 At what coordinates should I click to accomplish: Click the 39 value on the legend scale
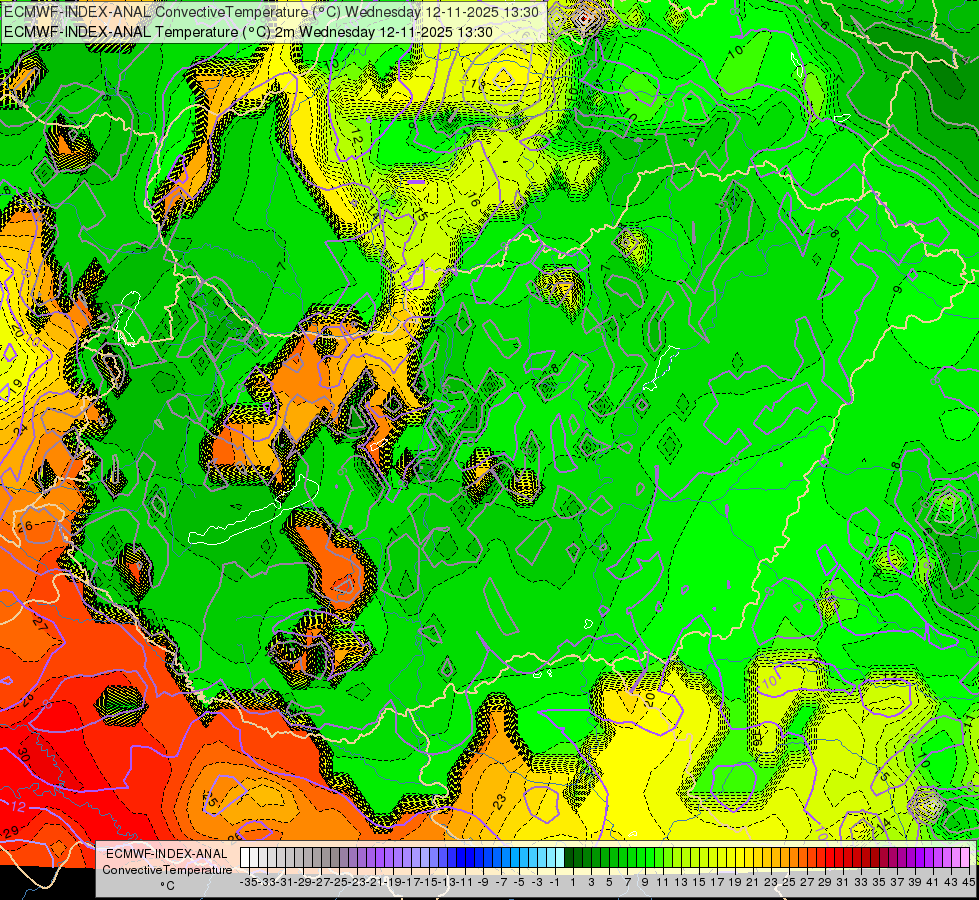915,882
